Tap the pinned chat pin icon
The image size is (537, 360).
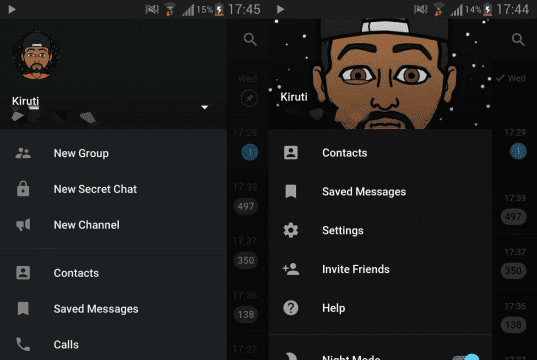tap(249, 98)
